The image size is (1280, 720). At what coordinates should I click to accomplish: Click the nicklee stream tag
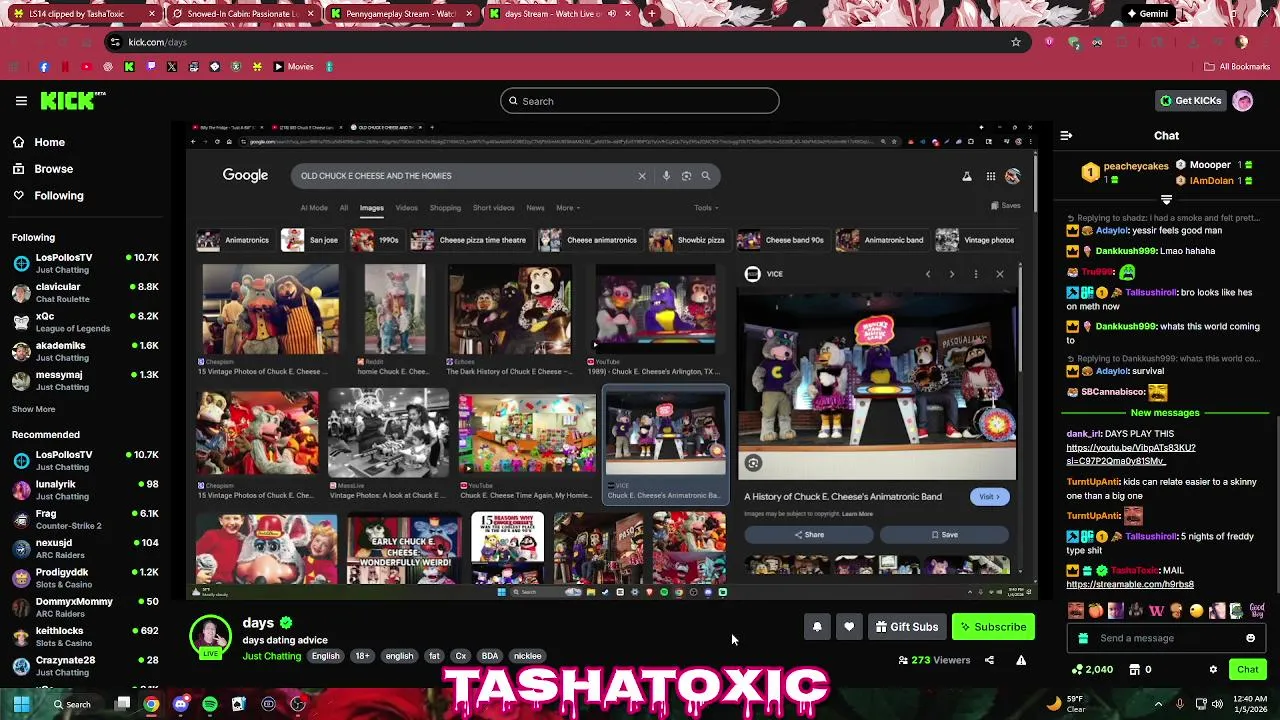(x=527, y=656)
